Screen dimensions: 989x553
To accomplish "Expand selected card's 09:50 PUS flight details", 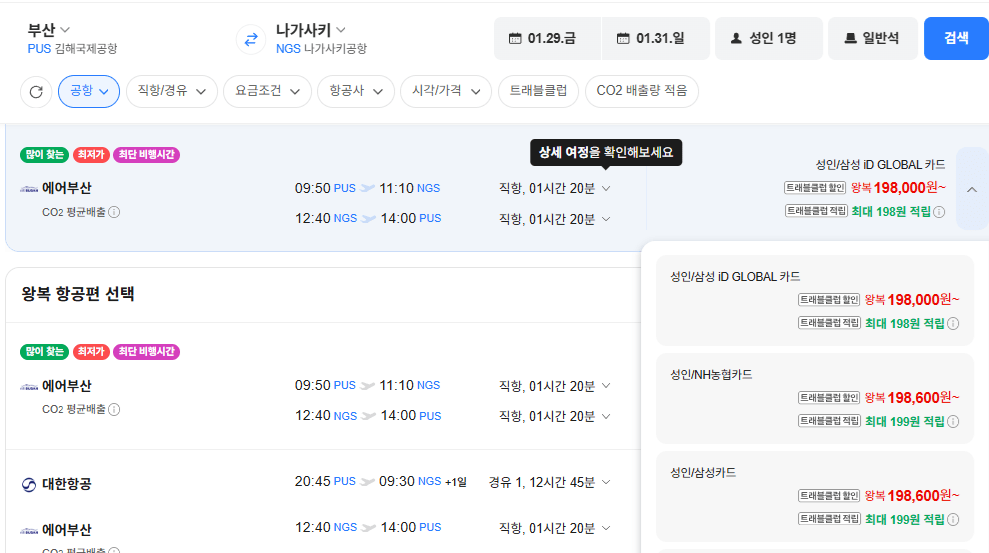I will 606,189.
